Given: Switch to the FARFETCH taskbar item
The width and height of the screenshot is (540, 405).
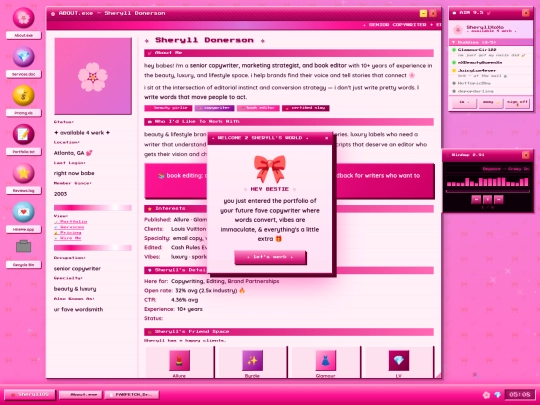Looking at the screenshot, I should (x=132, y=395).
